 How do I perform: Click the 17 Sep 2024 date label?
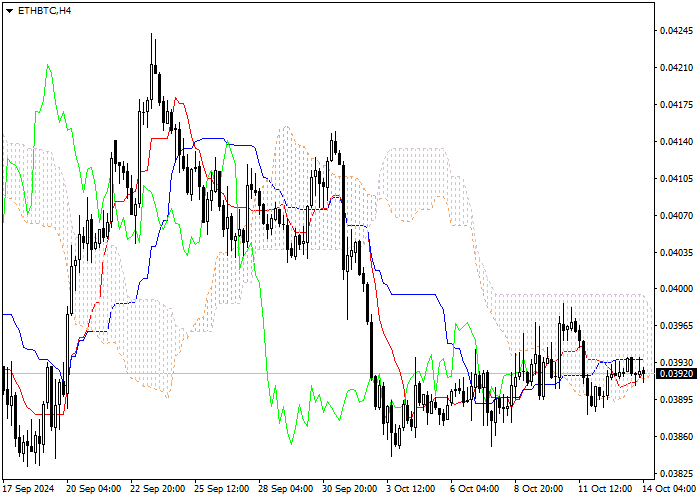[29, 489]
